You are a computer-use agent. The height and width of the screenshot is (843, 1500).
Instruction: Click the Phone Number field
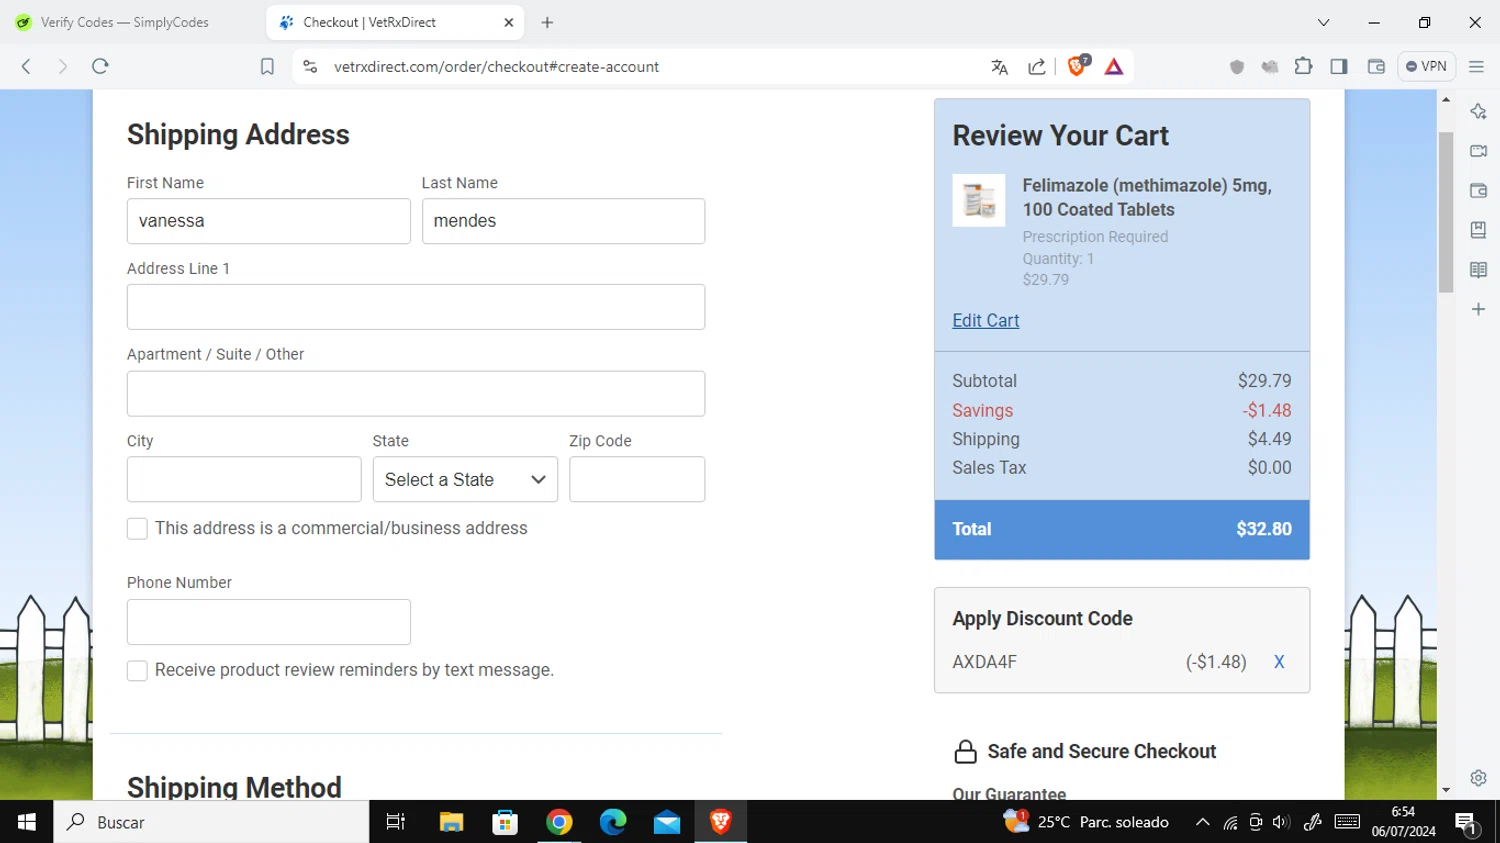pos(269,622)
